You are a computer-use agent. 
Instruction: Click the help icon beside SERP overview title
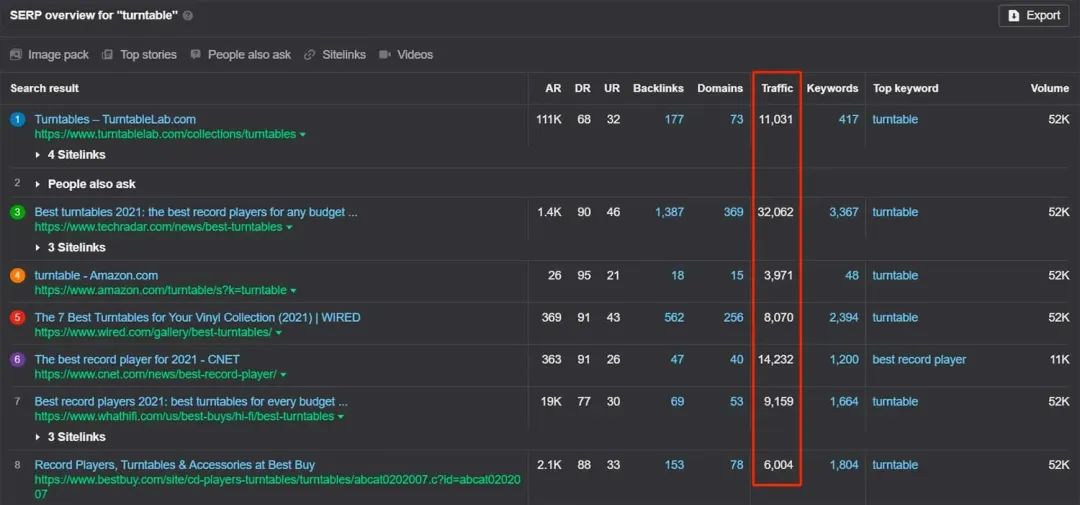[188, 16]
